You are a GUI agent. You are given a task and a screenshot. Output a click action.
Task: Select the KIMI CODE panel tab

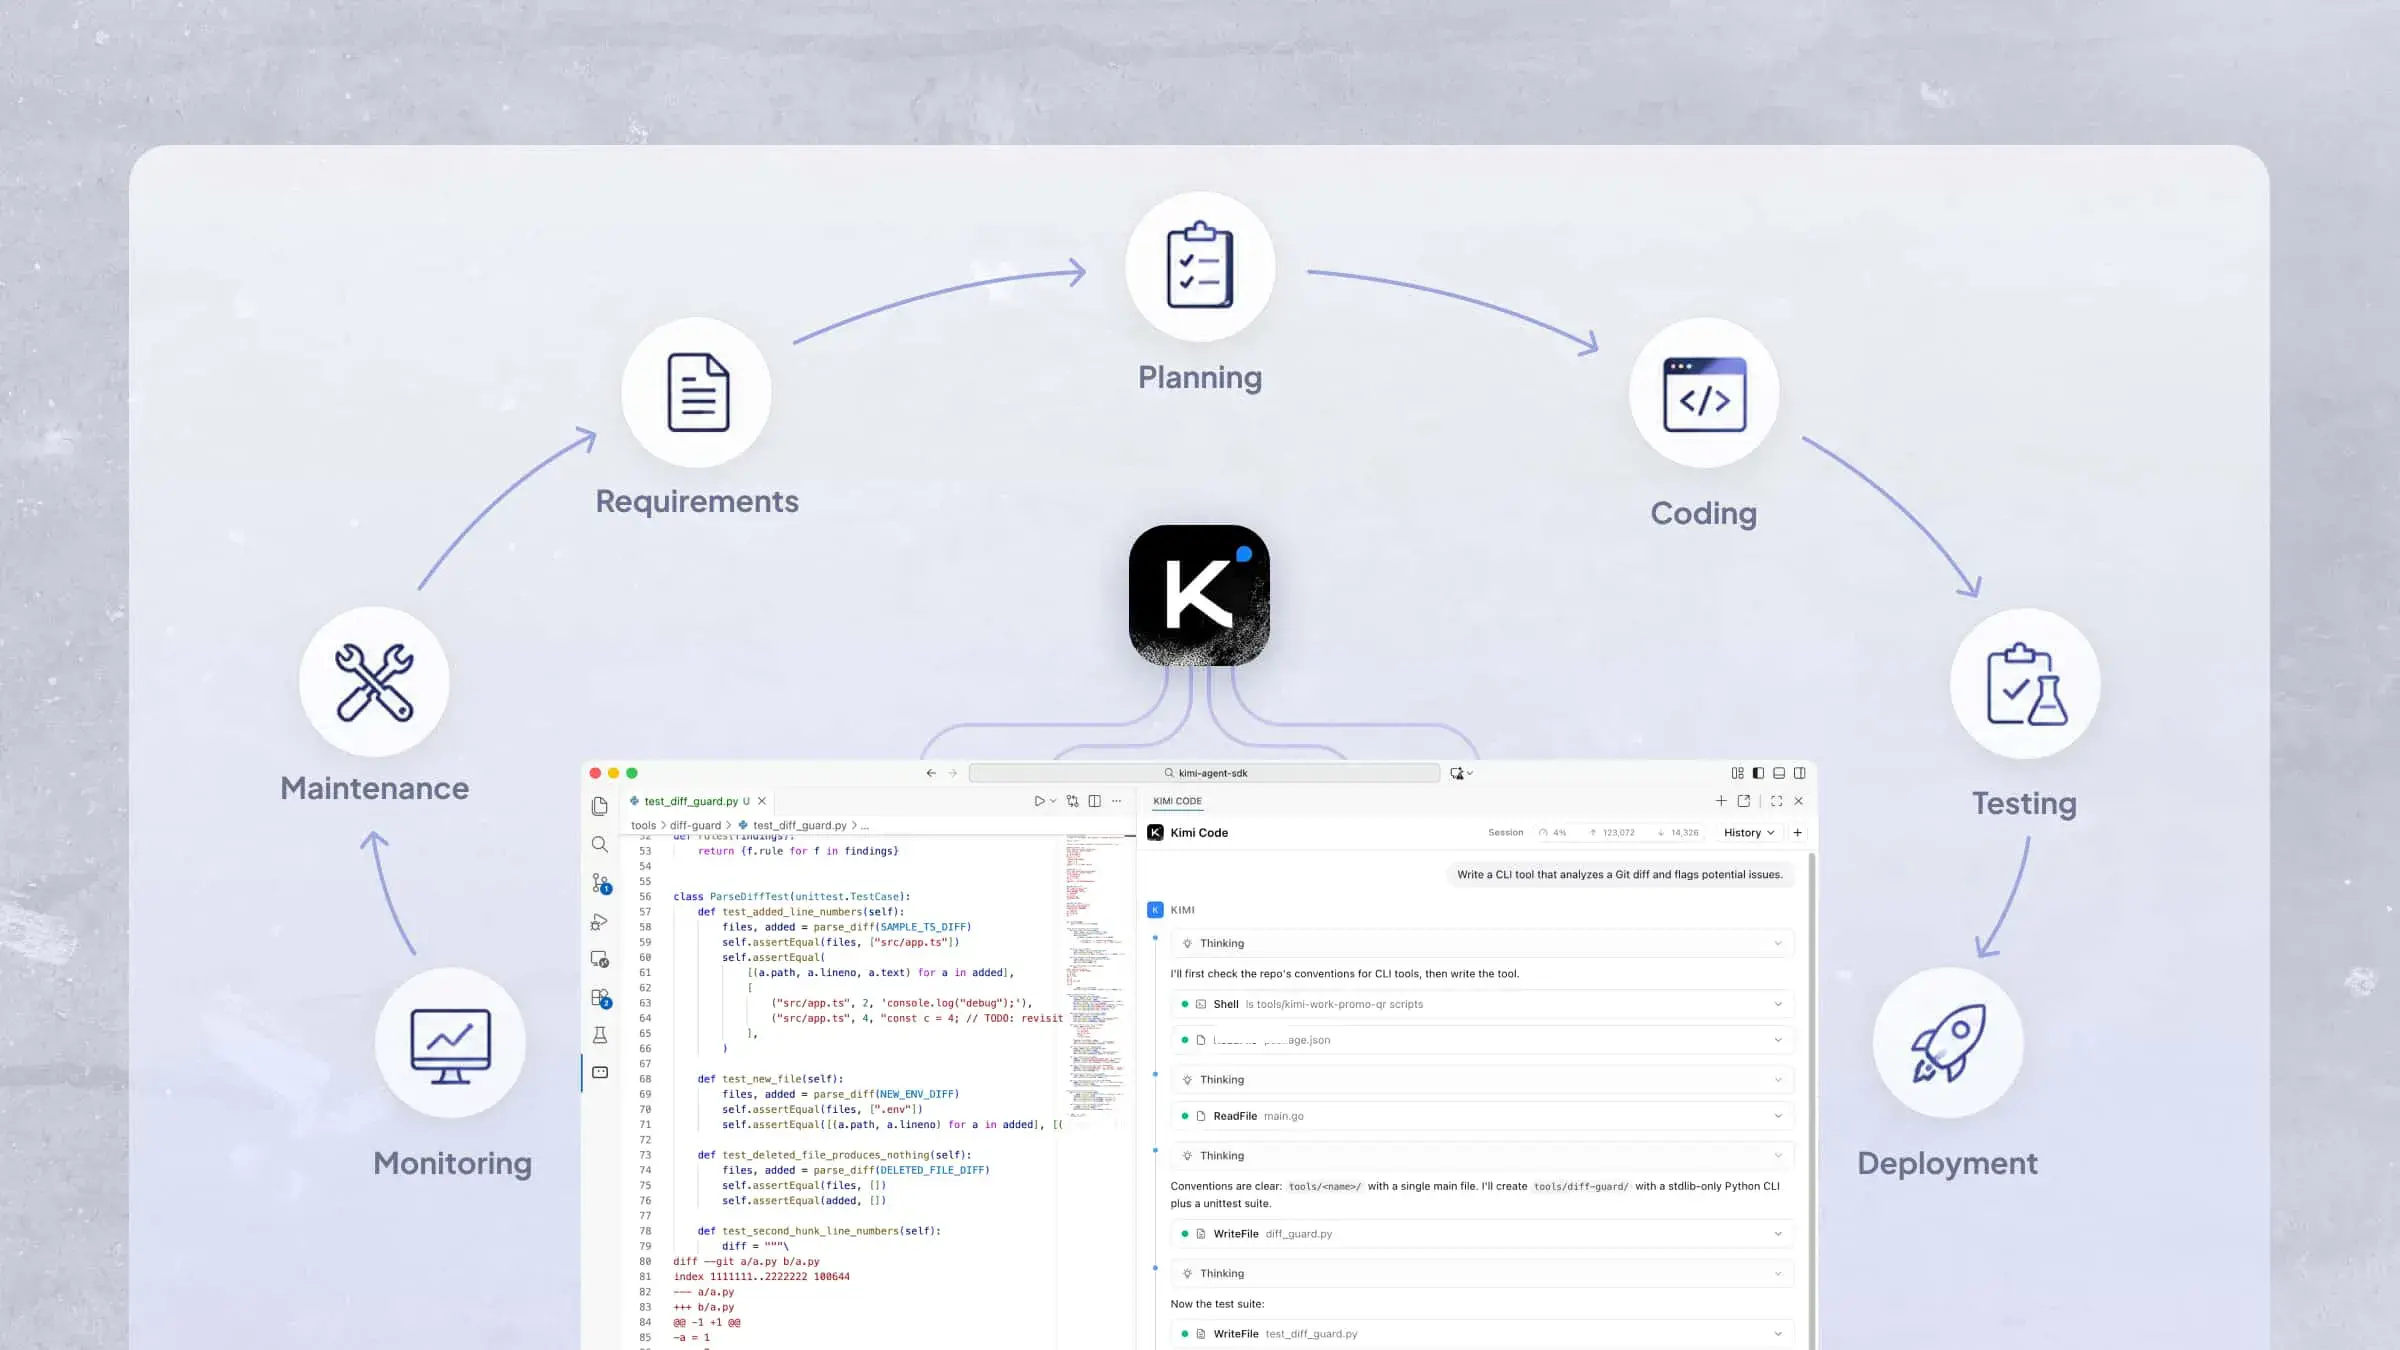coord(1177,801)
